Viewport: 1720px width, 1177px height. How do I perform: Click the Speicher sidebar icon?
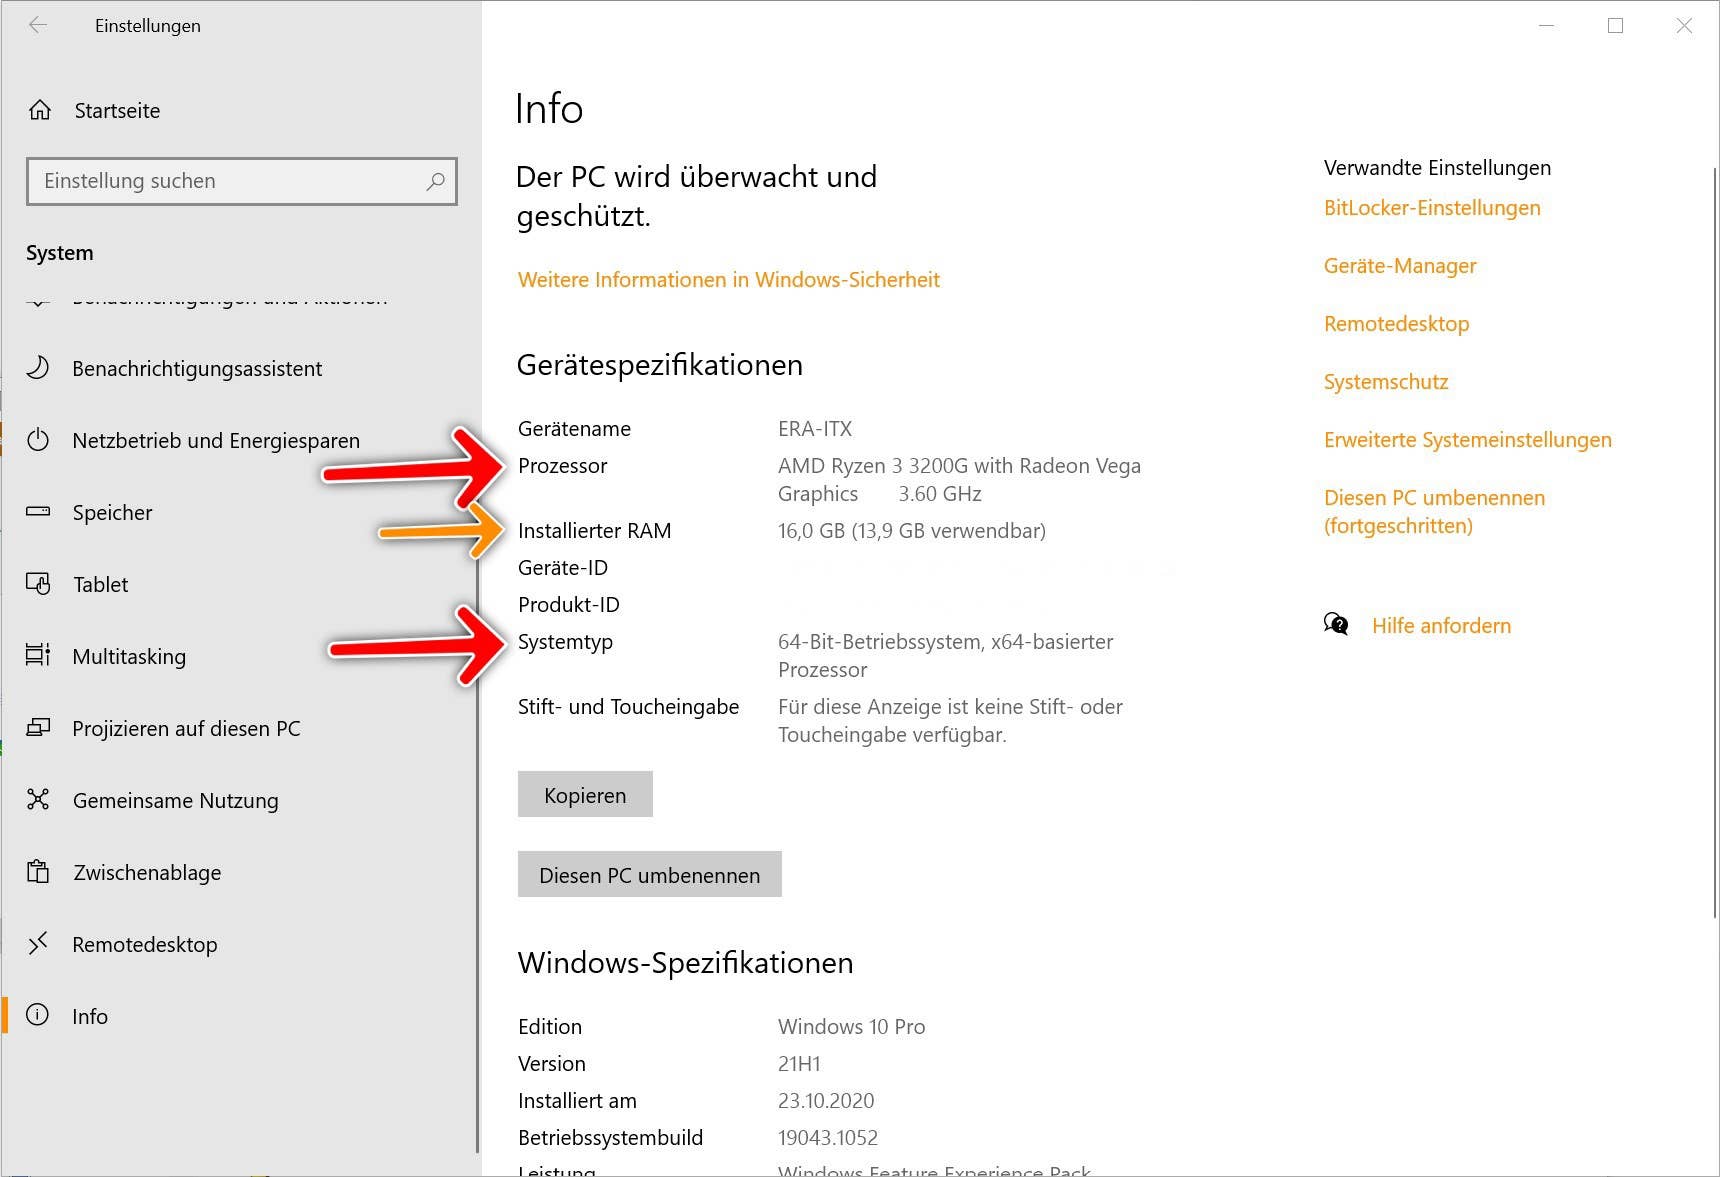[x=39, y=512]
